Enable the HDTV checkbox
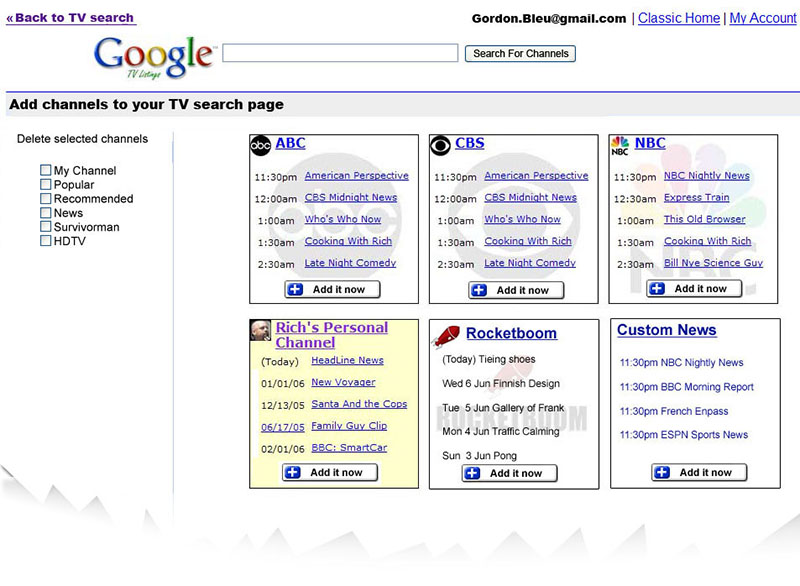 [x=46, y=241]
